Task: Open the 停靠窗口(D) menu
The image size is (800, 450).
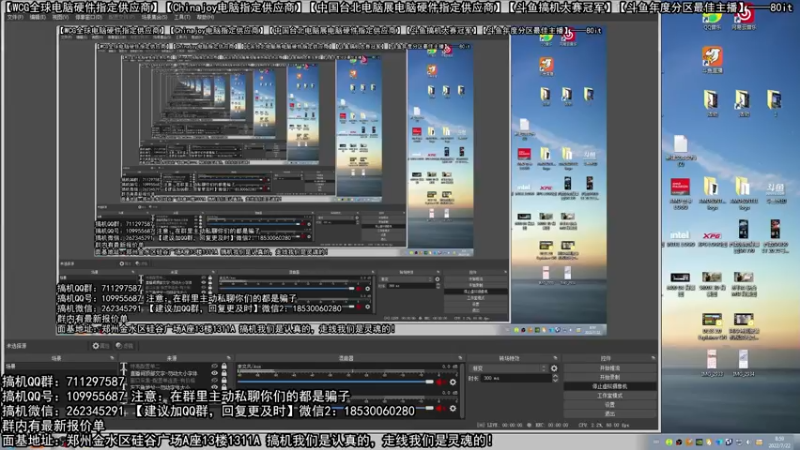Action: click(x=89, y=17)
